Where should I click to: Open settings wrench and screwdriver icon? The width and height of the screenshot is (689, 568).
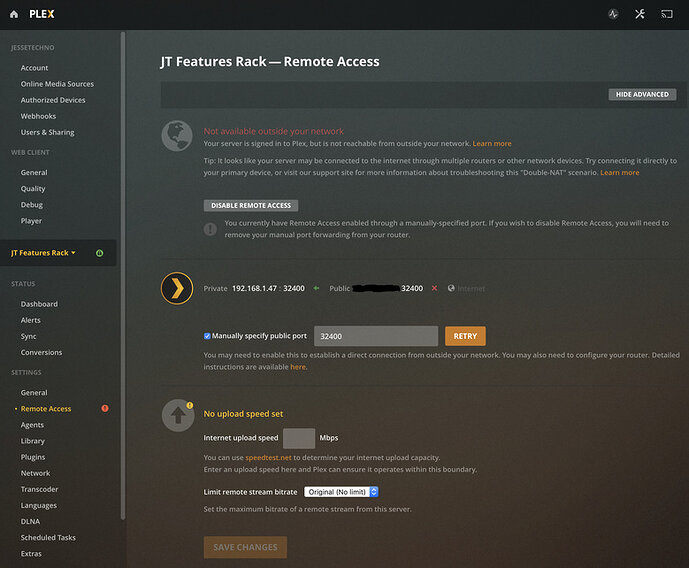pos(640,14)
